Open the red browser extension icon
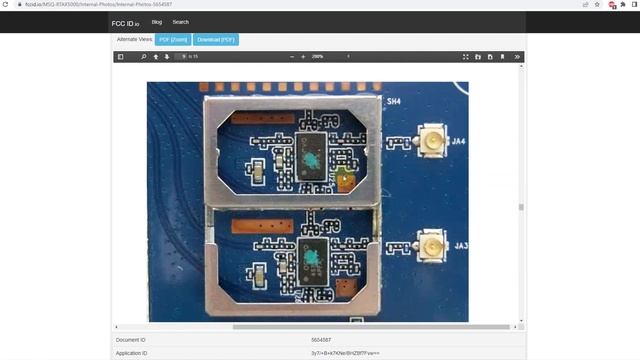The width and height of the screenshot is (640, 360). click(612, 5)
